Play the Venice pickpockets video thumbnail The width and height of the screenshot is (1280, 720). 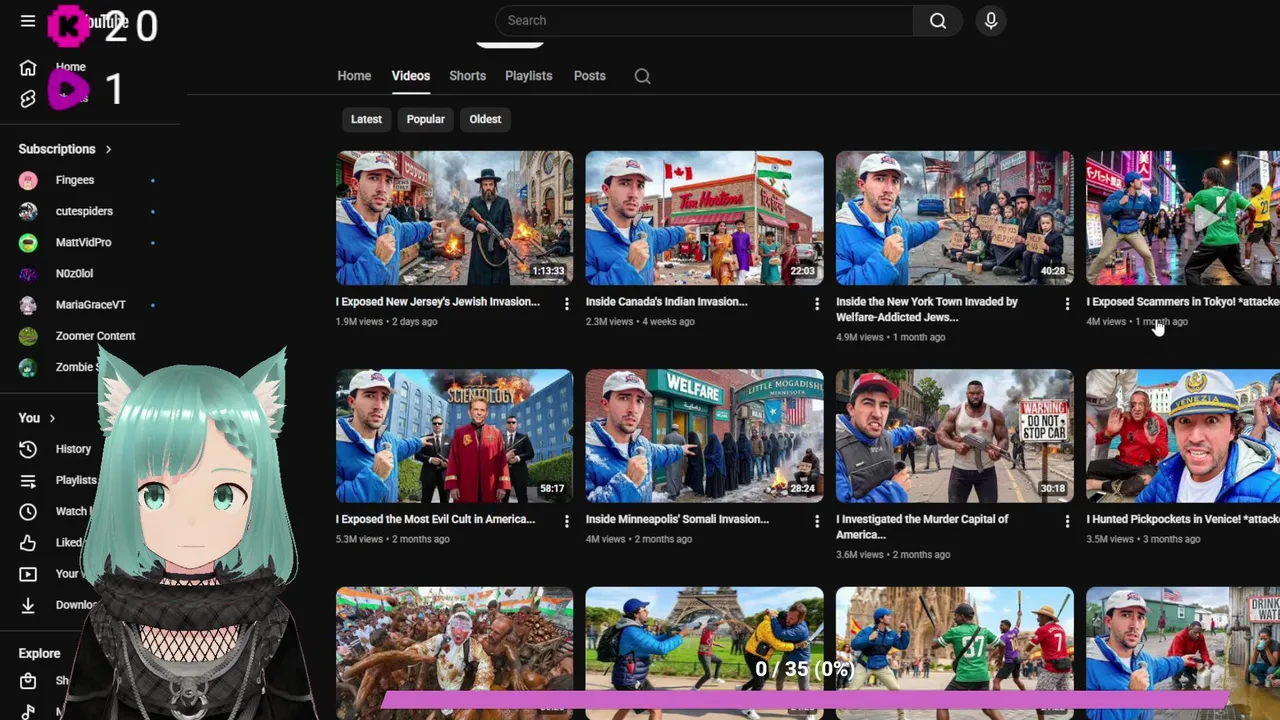click(x=1183, y=436)
